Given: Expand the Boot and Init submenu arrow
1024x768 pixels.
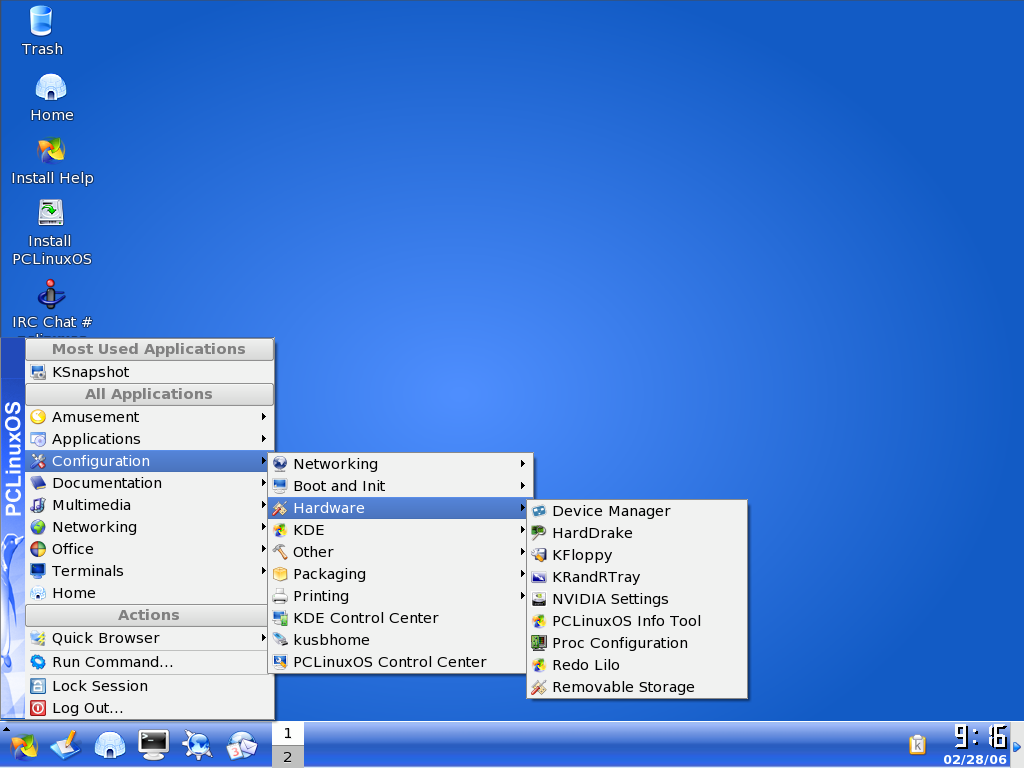Looking at the screenshot, I should tap(523, 486).
